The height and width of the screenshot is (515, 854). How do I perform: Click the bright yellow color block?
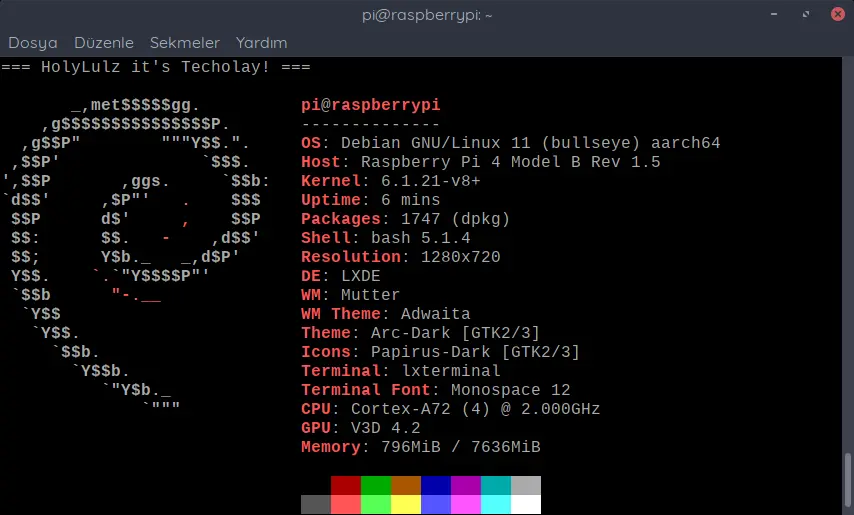(406, 504)
